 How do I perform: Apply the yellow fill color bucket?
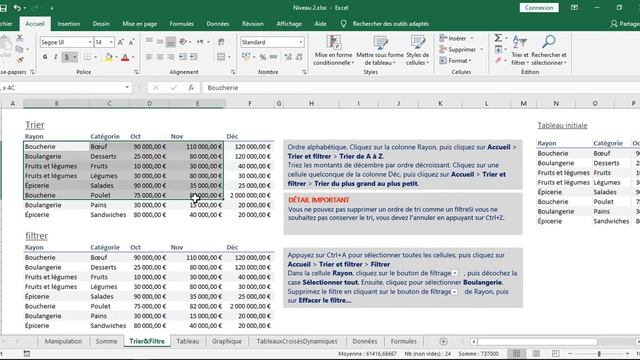(x=108, y=57)
